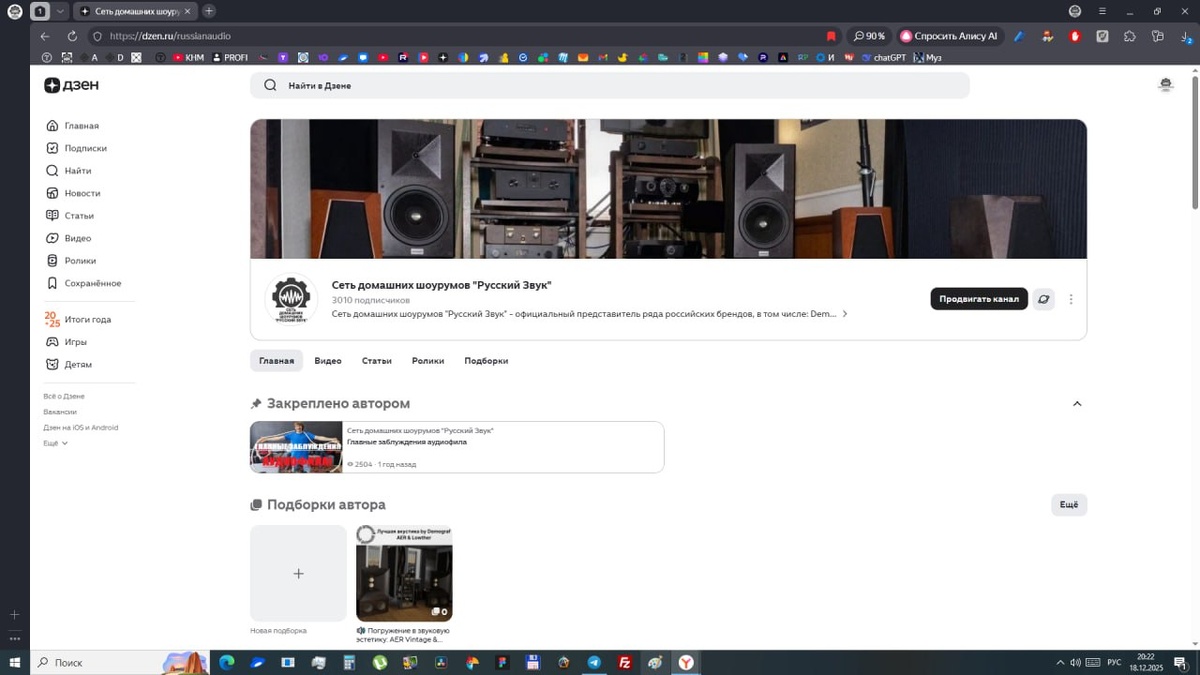The width and height of the screenshot is (1200, 675).
Task: Open the browser extensions puzzle icon
Action: click(1130, 36)
